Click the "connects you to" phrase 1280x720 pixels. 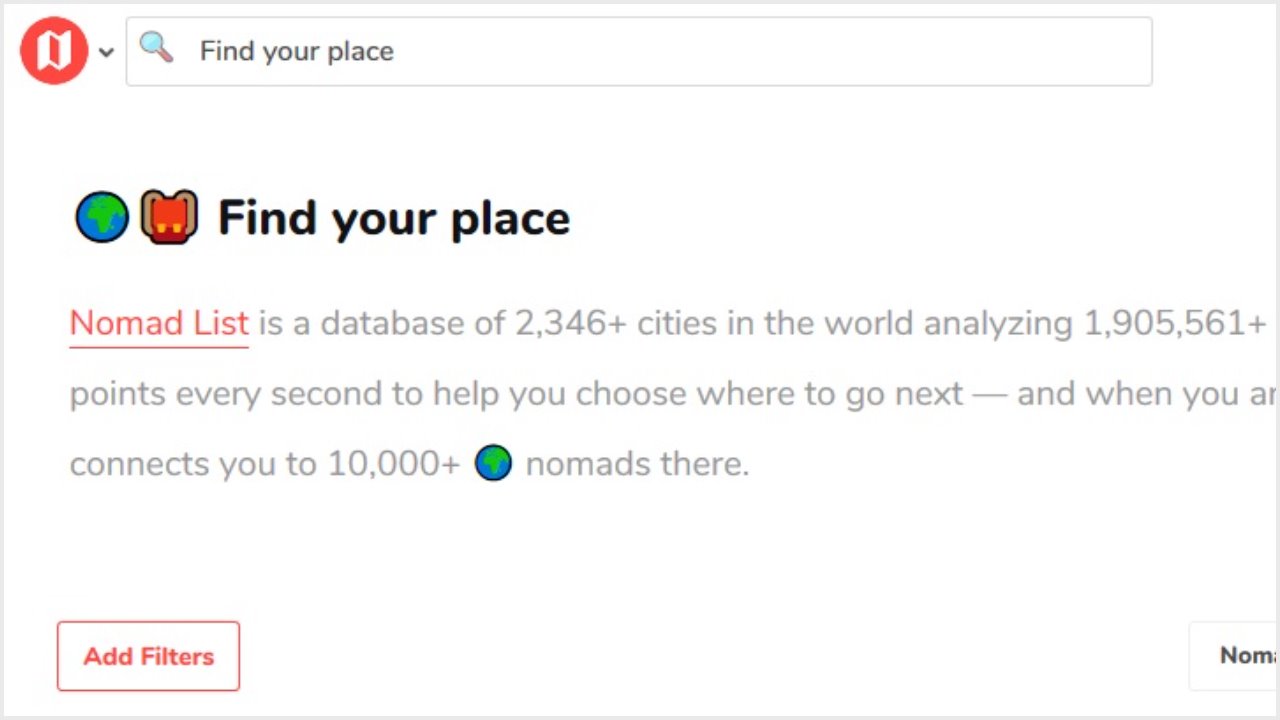[193, 465]
